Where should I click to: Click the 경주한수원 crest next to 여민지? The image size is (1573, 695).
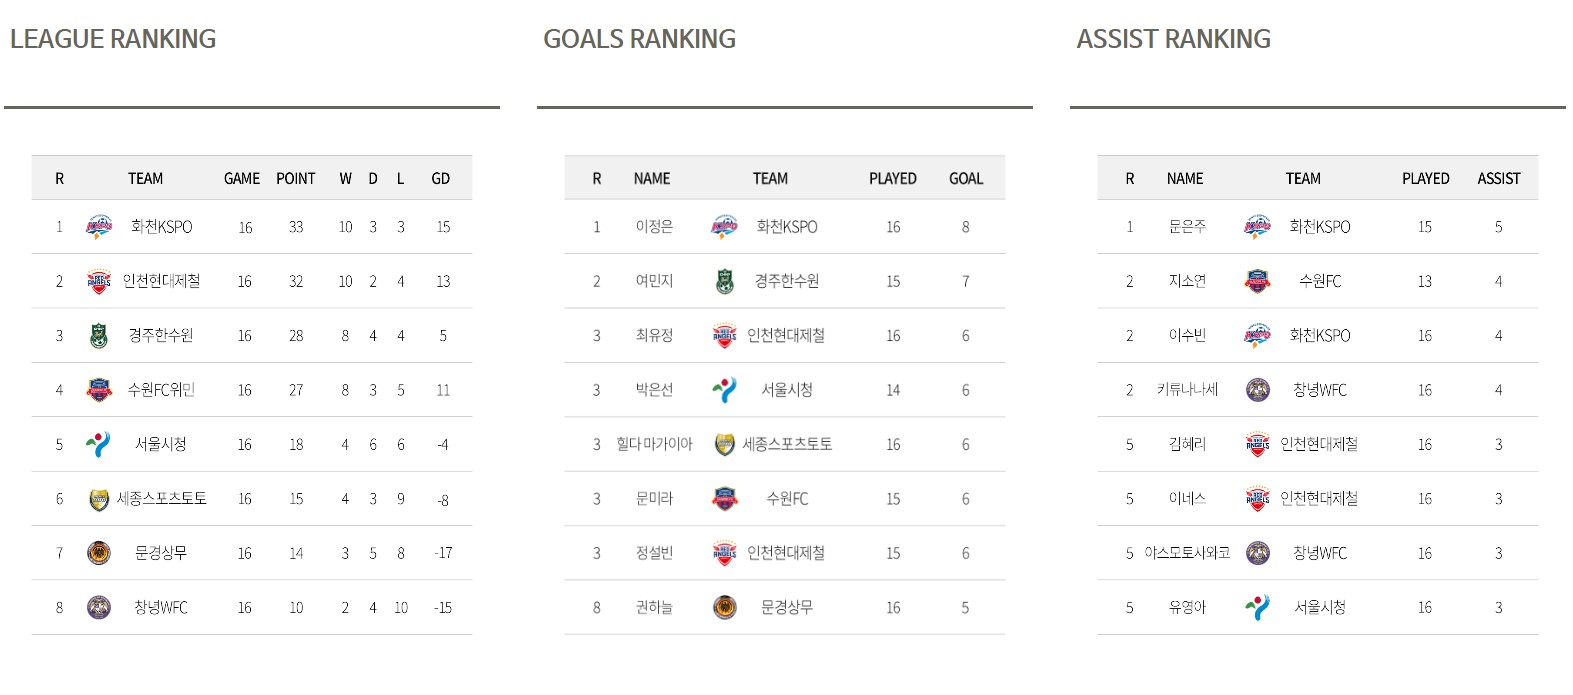coord(724,281)
